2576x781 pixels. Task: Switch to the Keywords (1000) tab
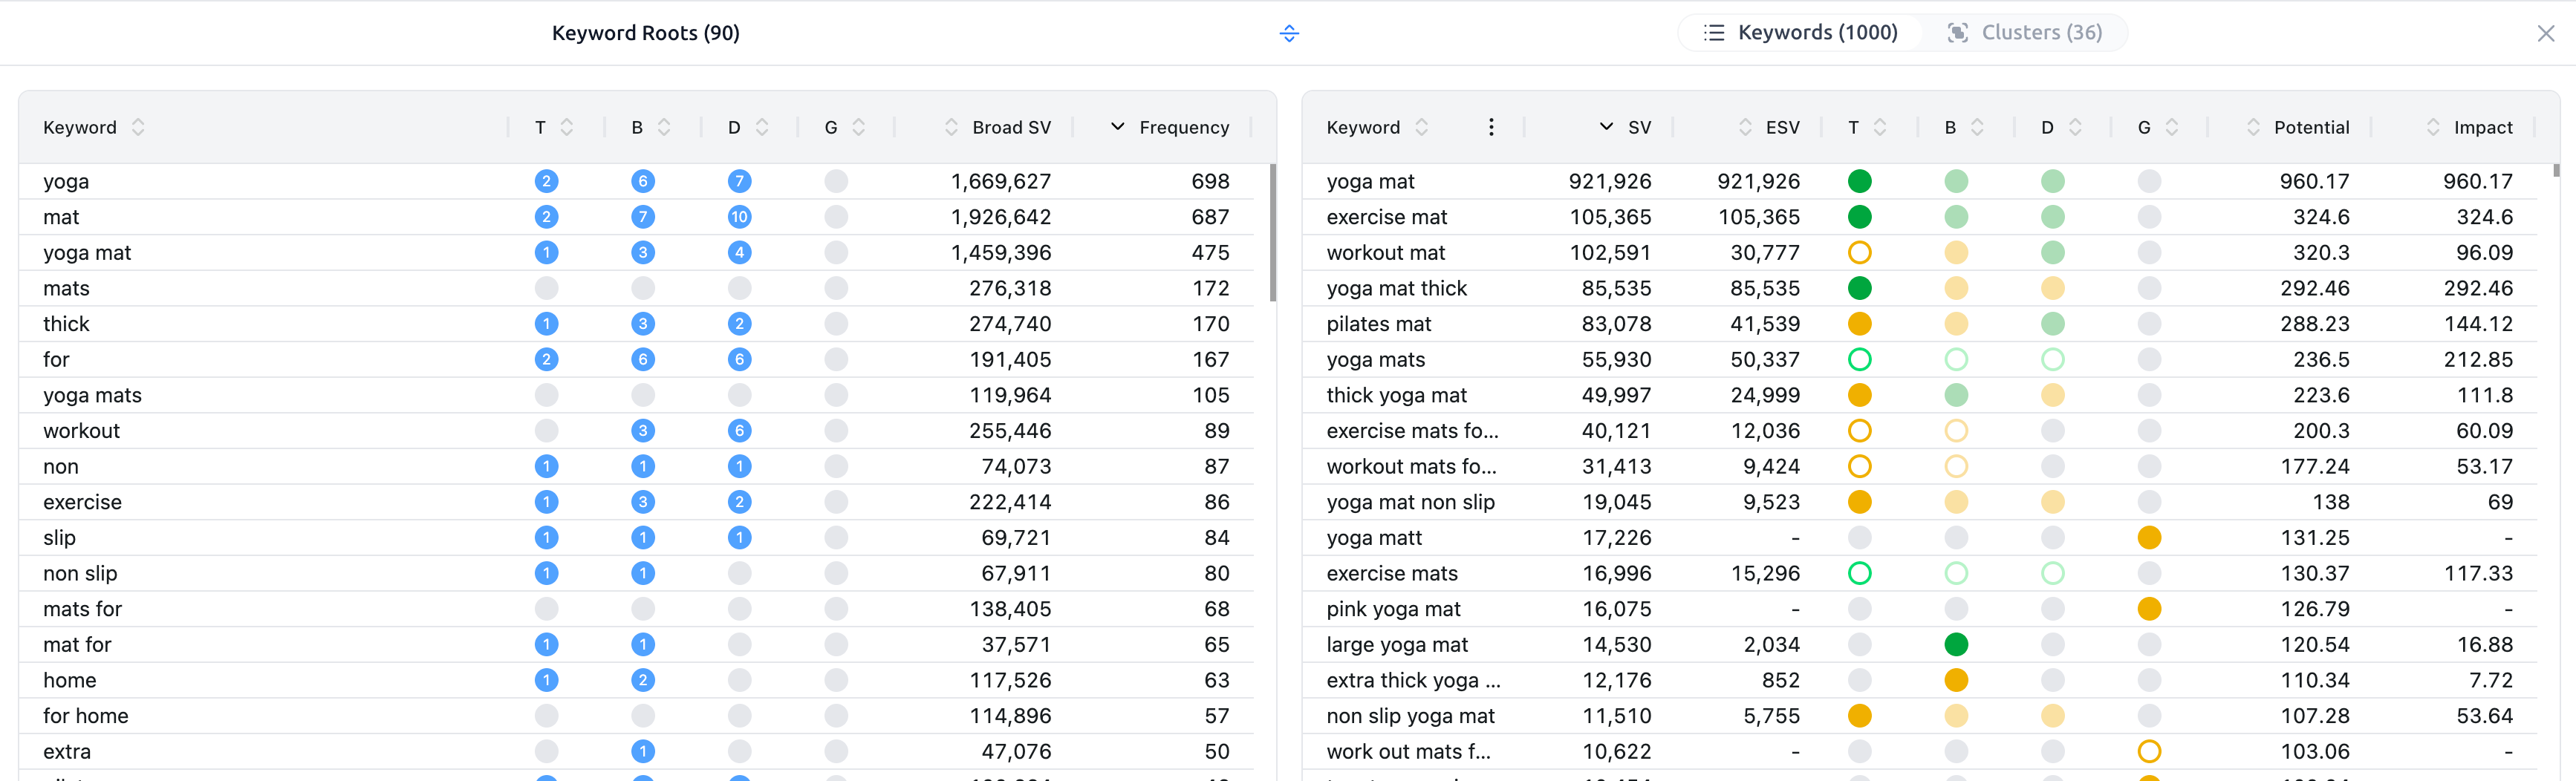coord(1820,32)
